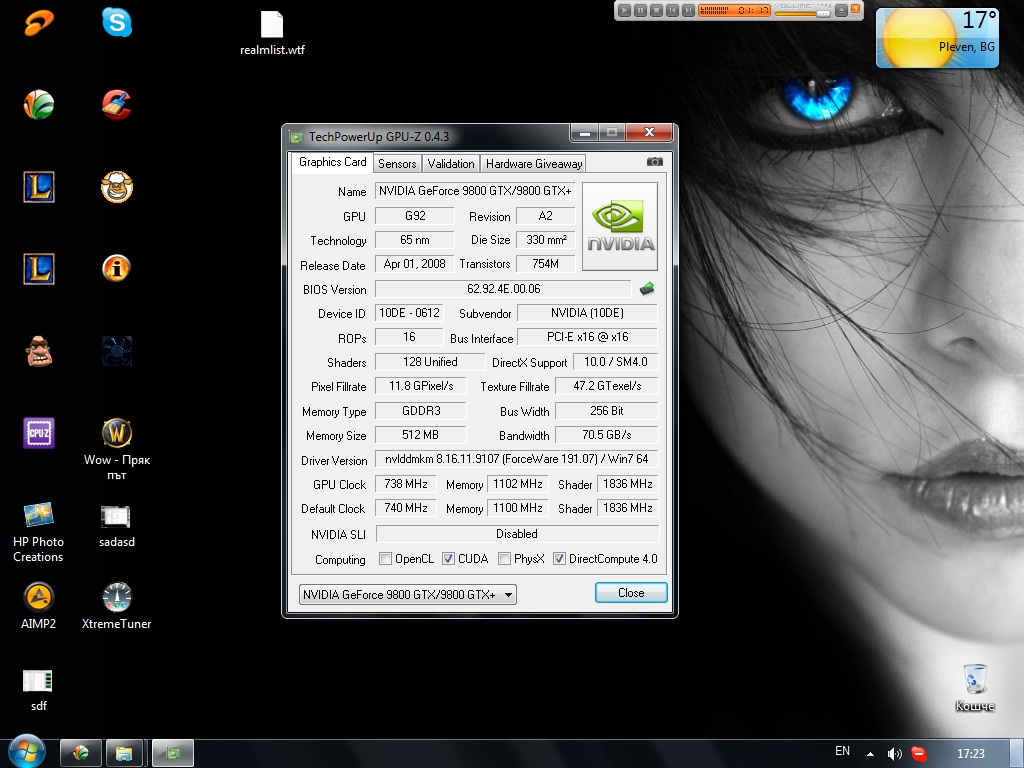Click the Release Date value Apr 01, 2008

(x=415, y=264)
